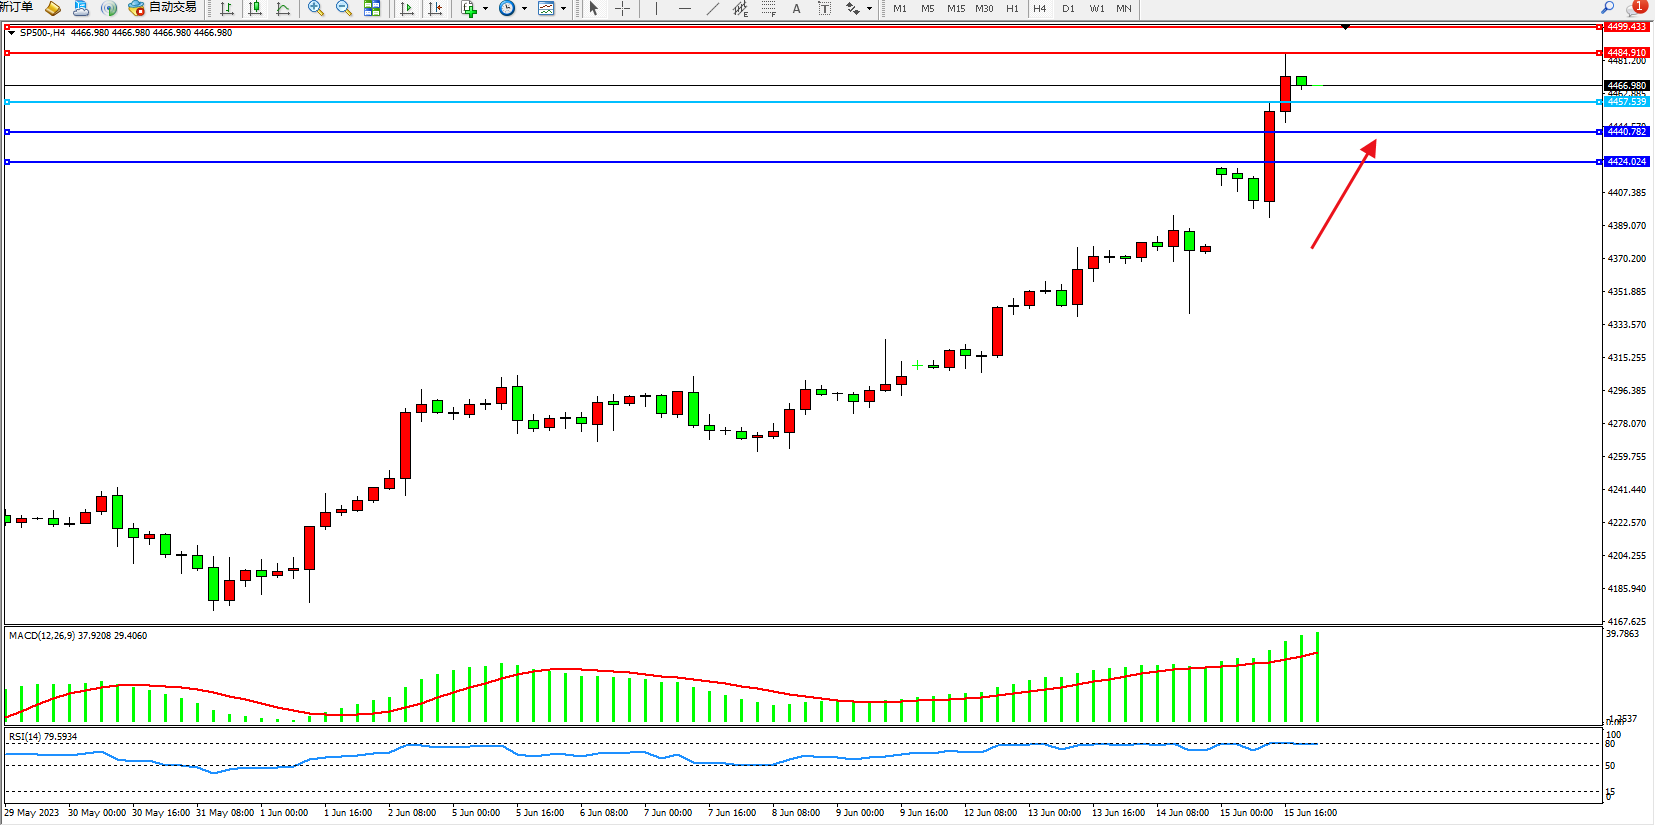Image resolution: width=1655 pixels, height=826 pixels.
Task: Open the search magnifier icon
Action: click(x=1608, y=7)
